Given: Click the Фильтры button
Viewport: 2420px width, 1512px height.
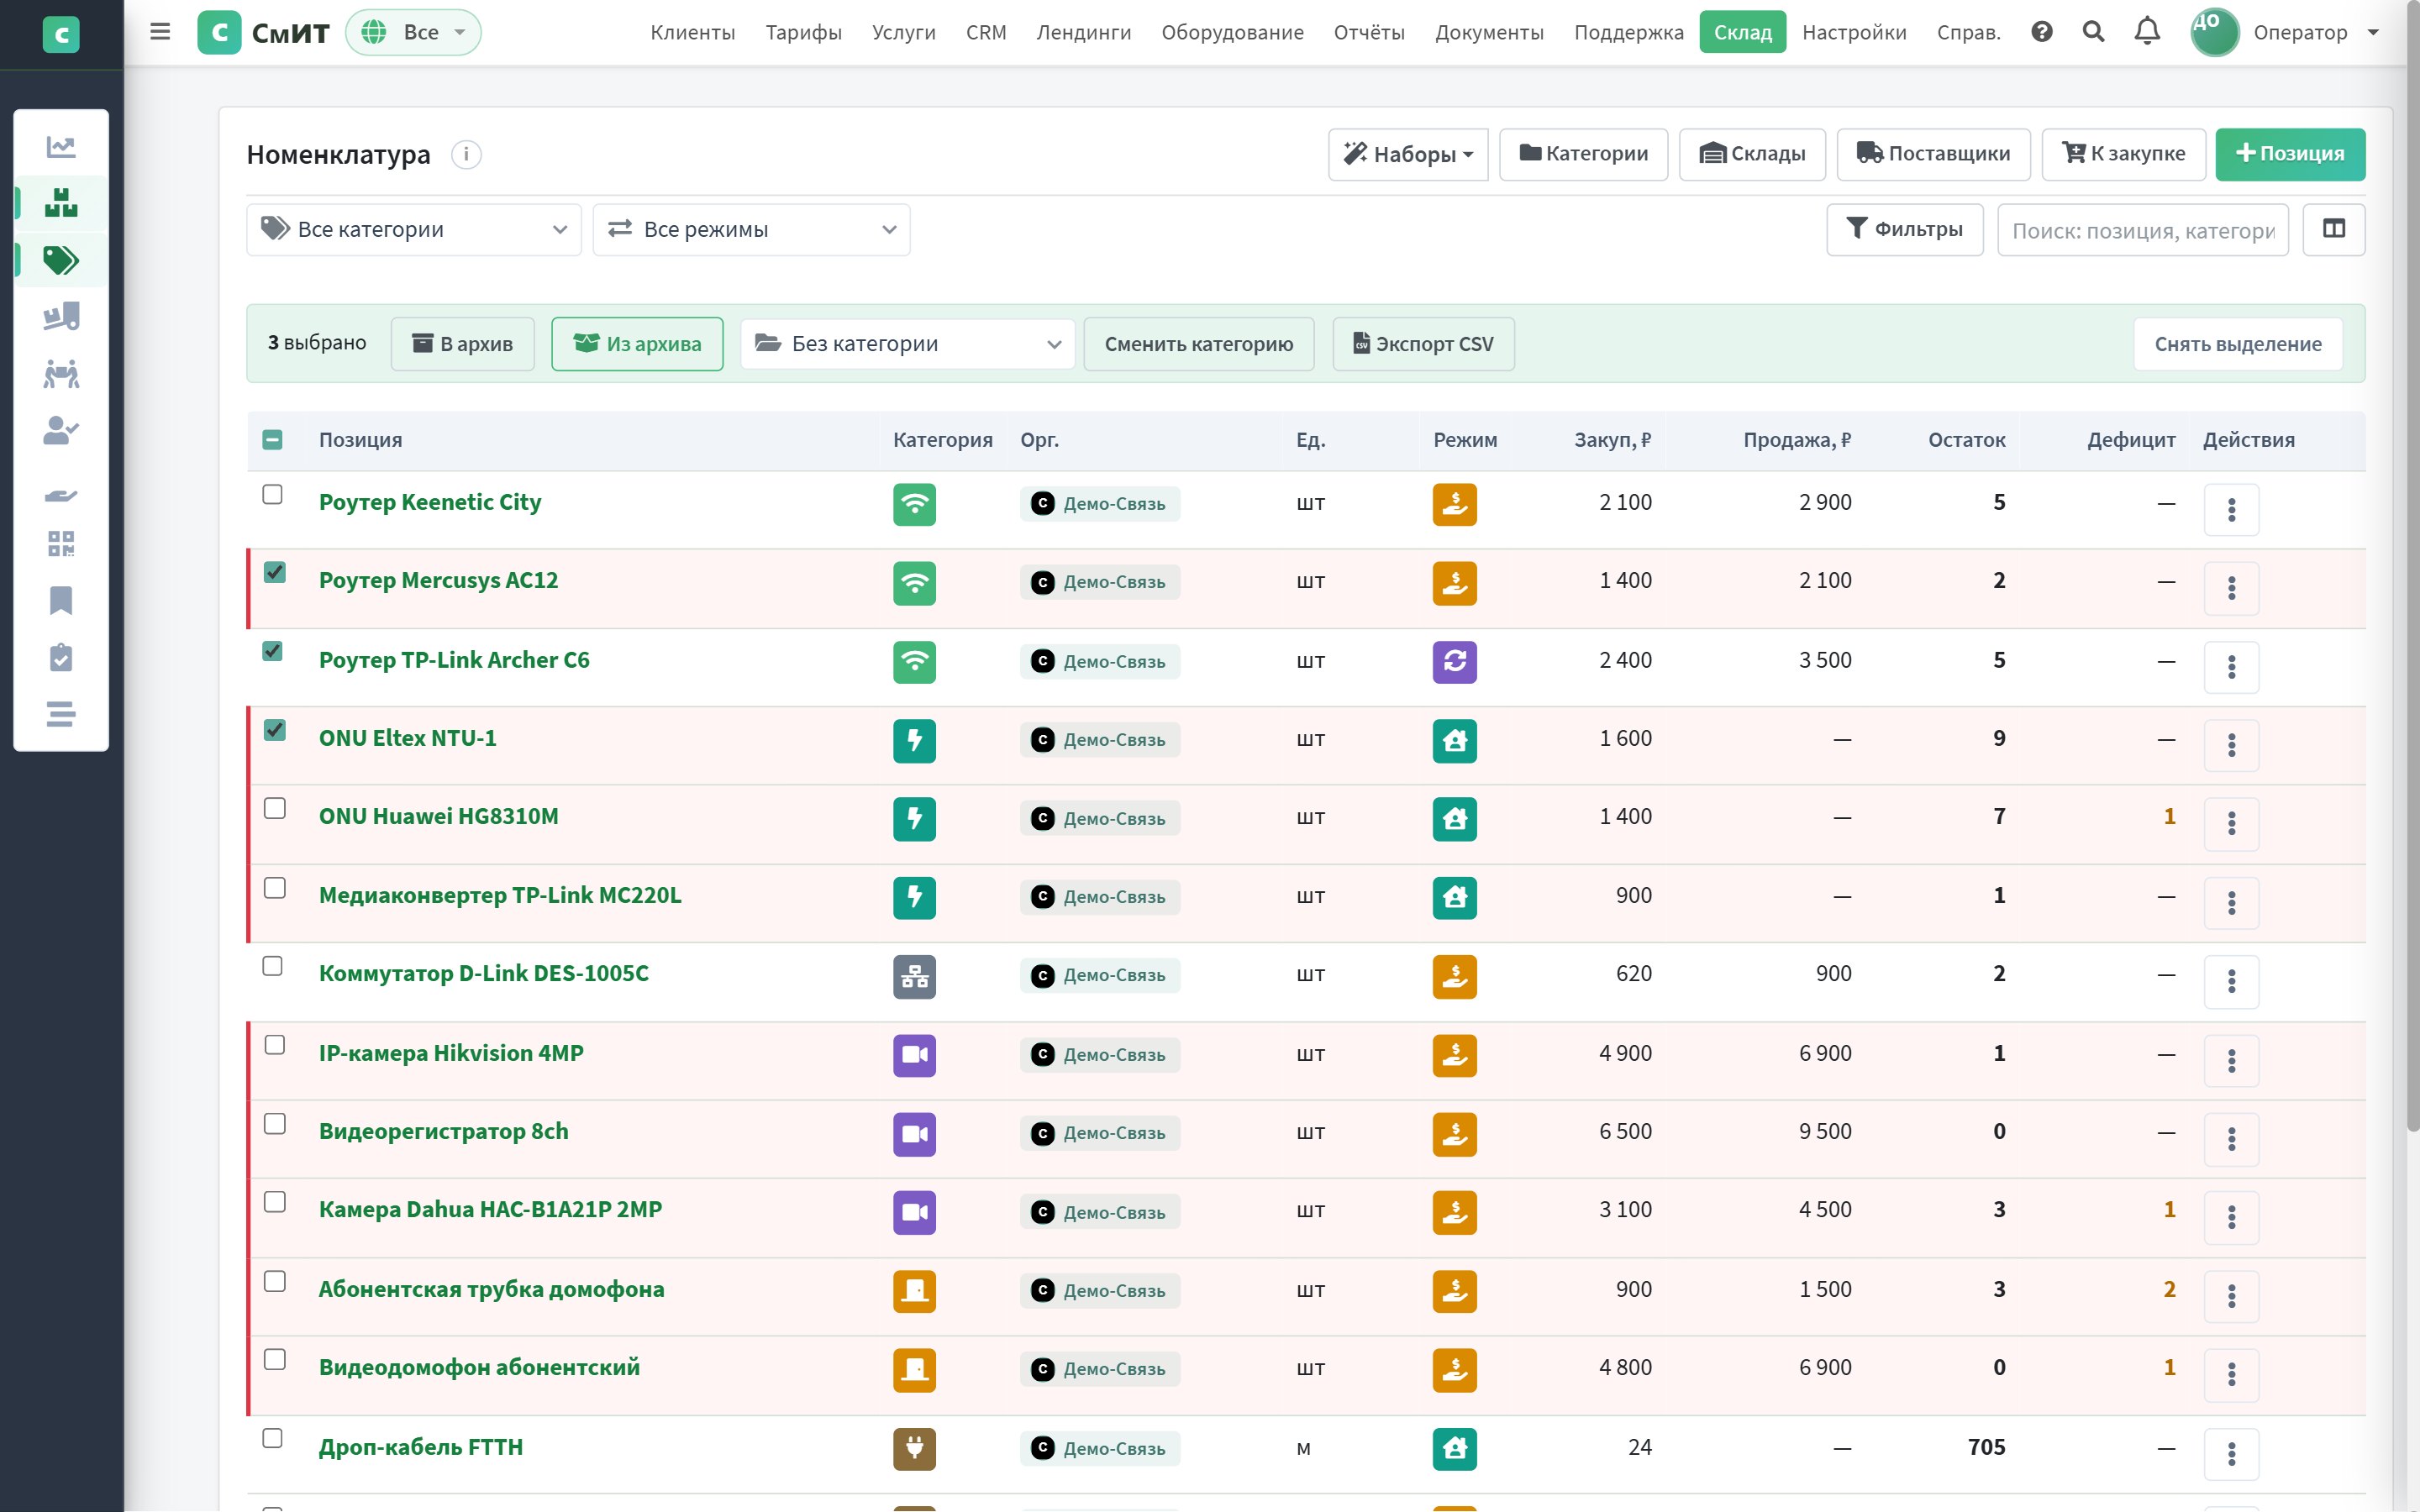Looking at the screenshot, I should (1904, 230).
